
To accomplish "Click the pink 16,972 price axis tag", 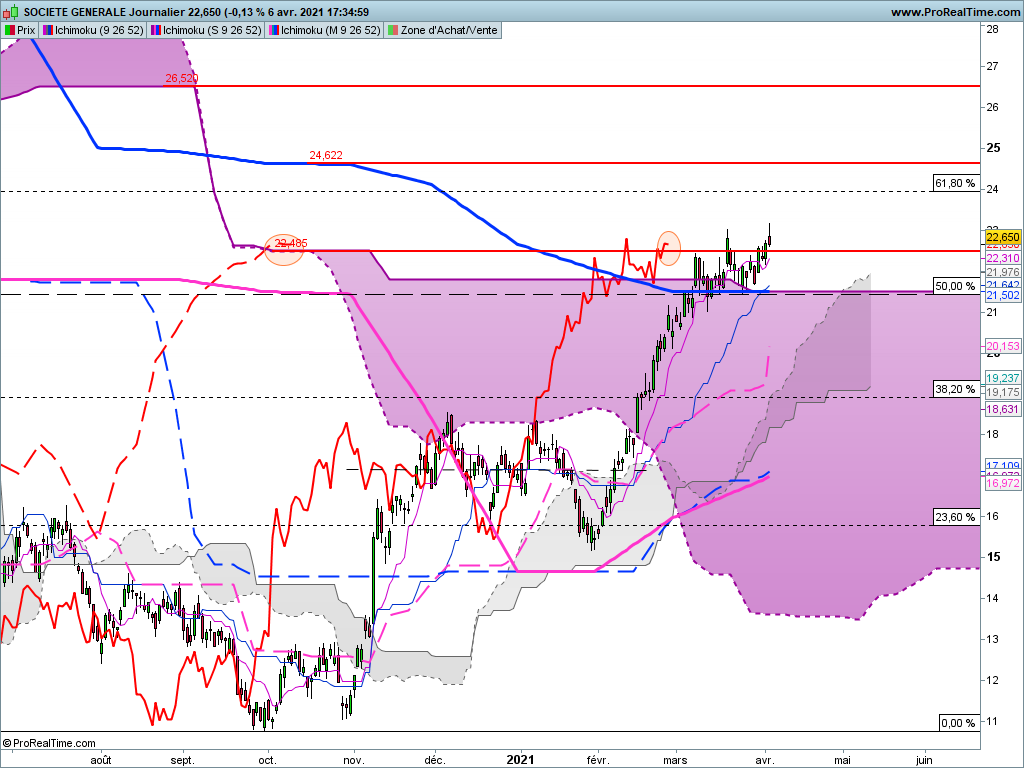I will pyautogui.click(x=1002, y=483).
